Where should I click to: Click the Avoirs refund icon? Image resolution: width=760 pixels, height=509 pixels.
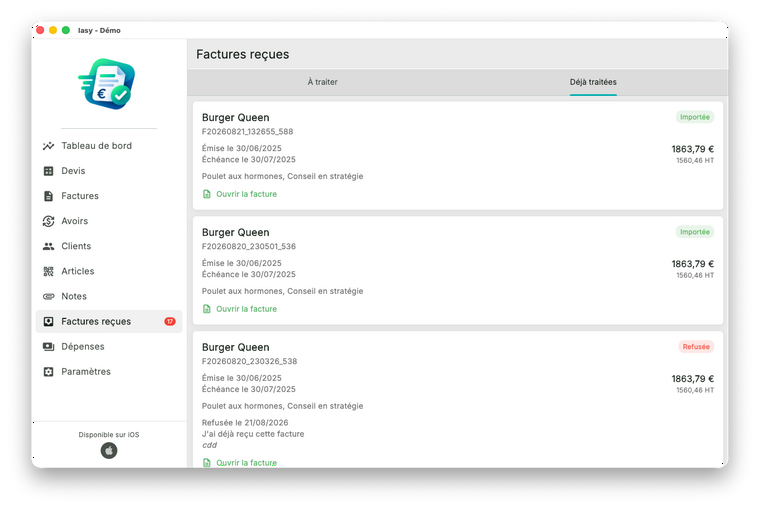tap(48, 221)
